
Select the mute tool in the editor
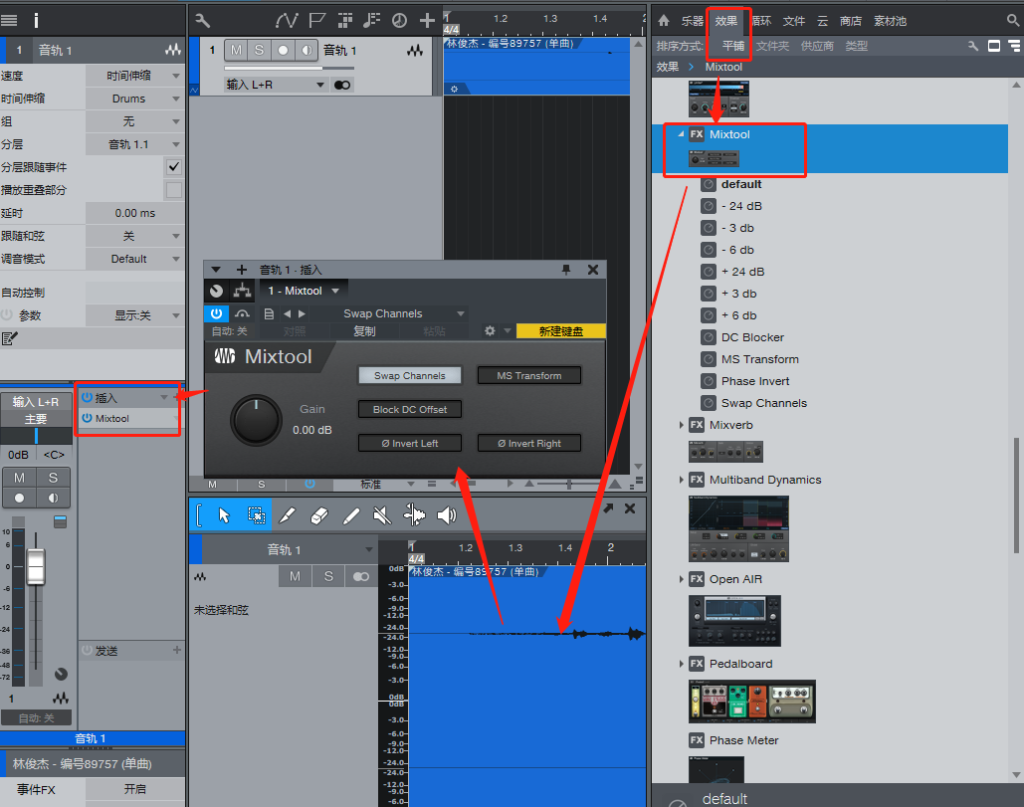click(x=382, y=515)
